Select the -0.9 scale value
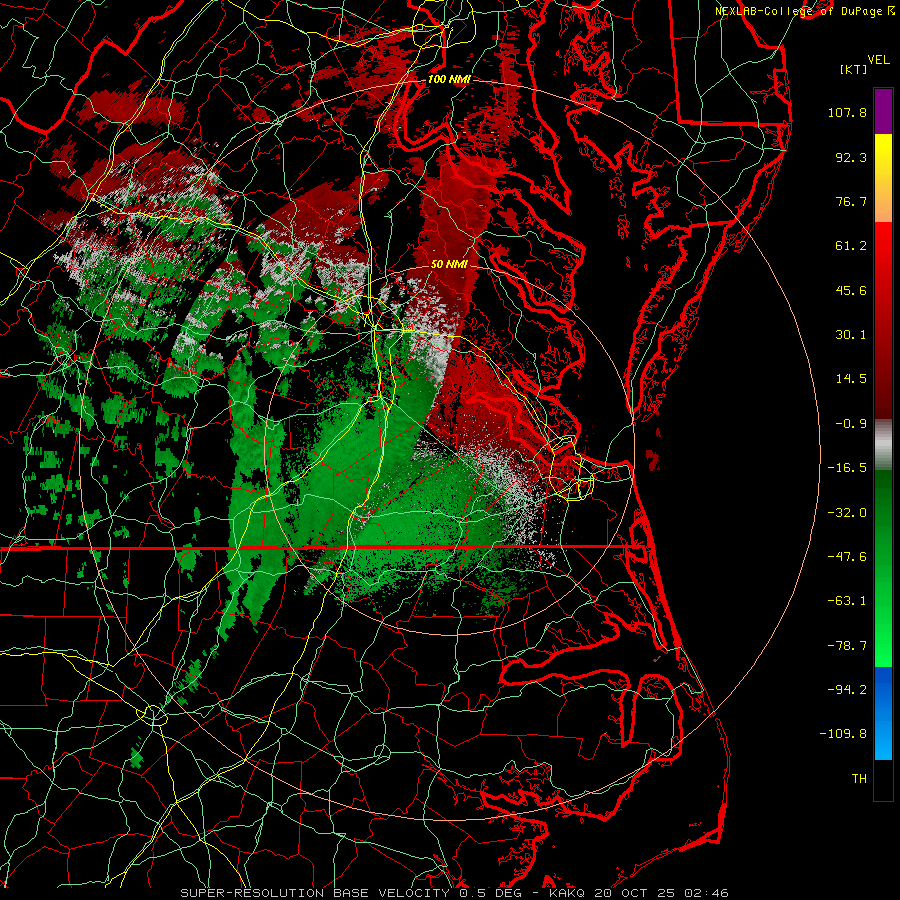900x900 pixels. point(851,424)
